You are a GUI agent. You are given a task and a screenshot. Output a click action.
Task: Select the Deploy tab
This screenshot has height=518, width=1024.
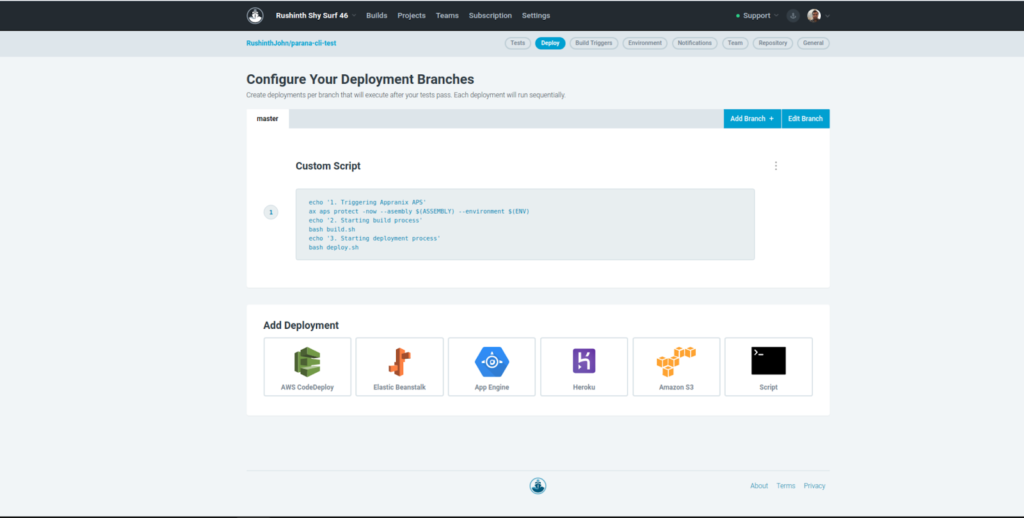click(551, 43)
